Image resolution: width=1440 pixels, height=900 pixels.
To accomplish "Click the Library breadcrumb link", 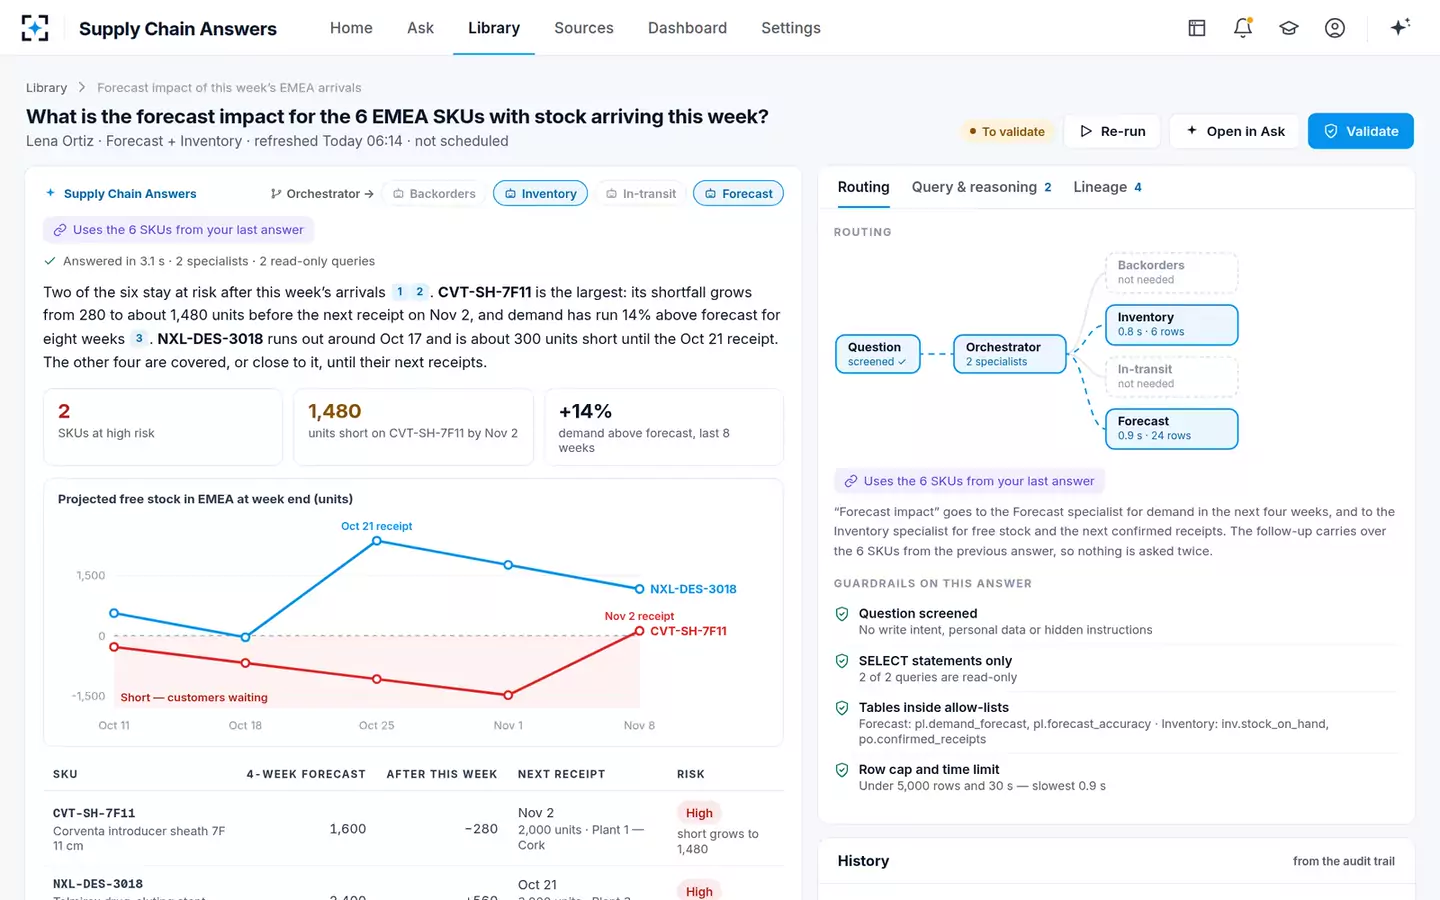I will (x=46, y=88).
